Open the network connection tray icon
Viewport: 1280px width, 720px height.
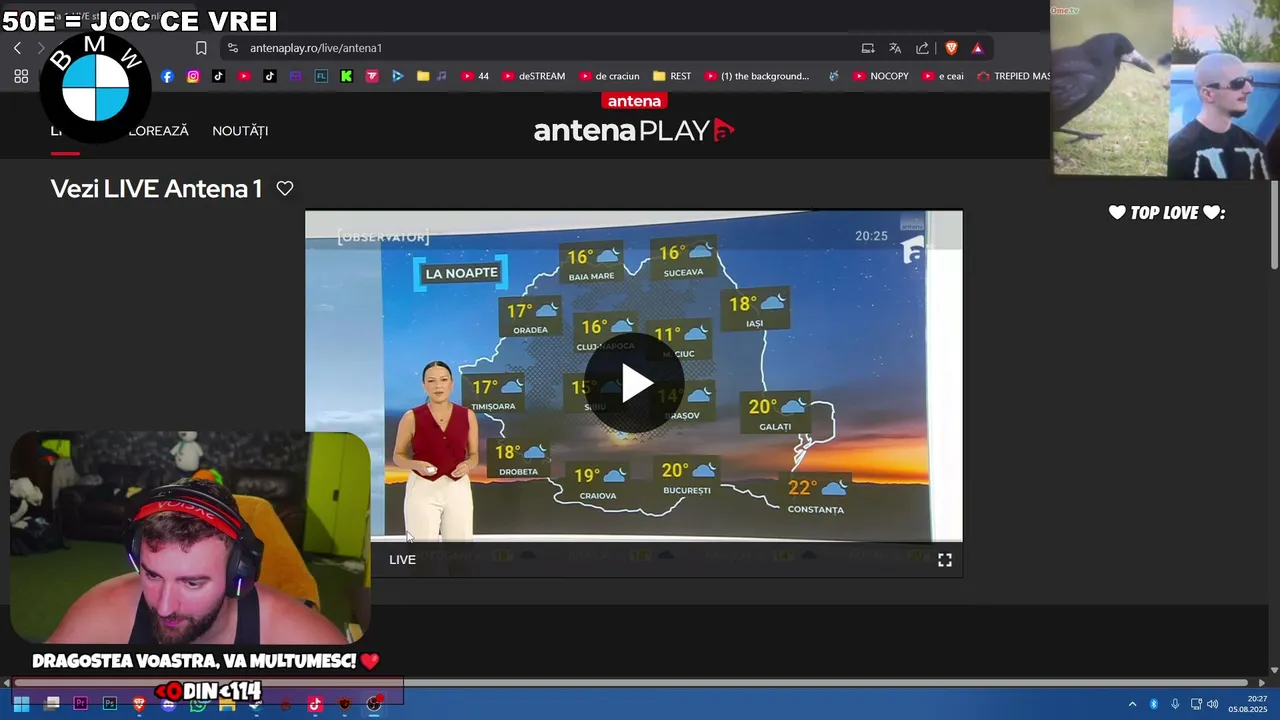pyautogui.click(x=1196, y=705)
